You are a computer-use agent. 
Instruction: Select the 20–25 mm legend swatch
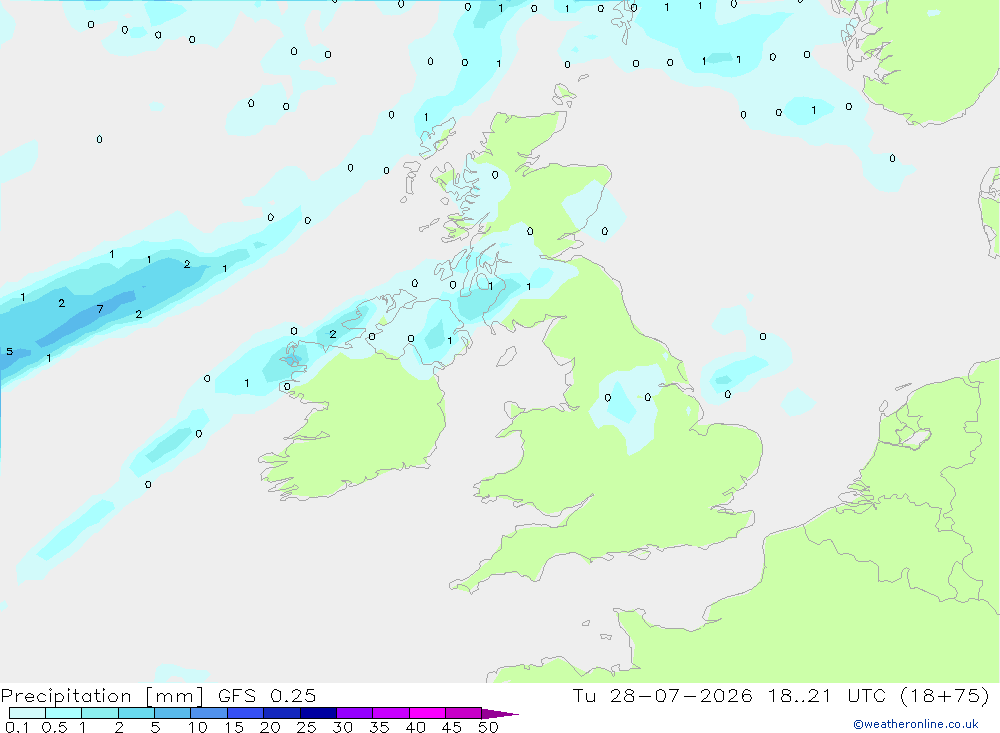(281, 713)
